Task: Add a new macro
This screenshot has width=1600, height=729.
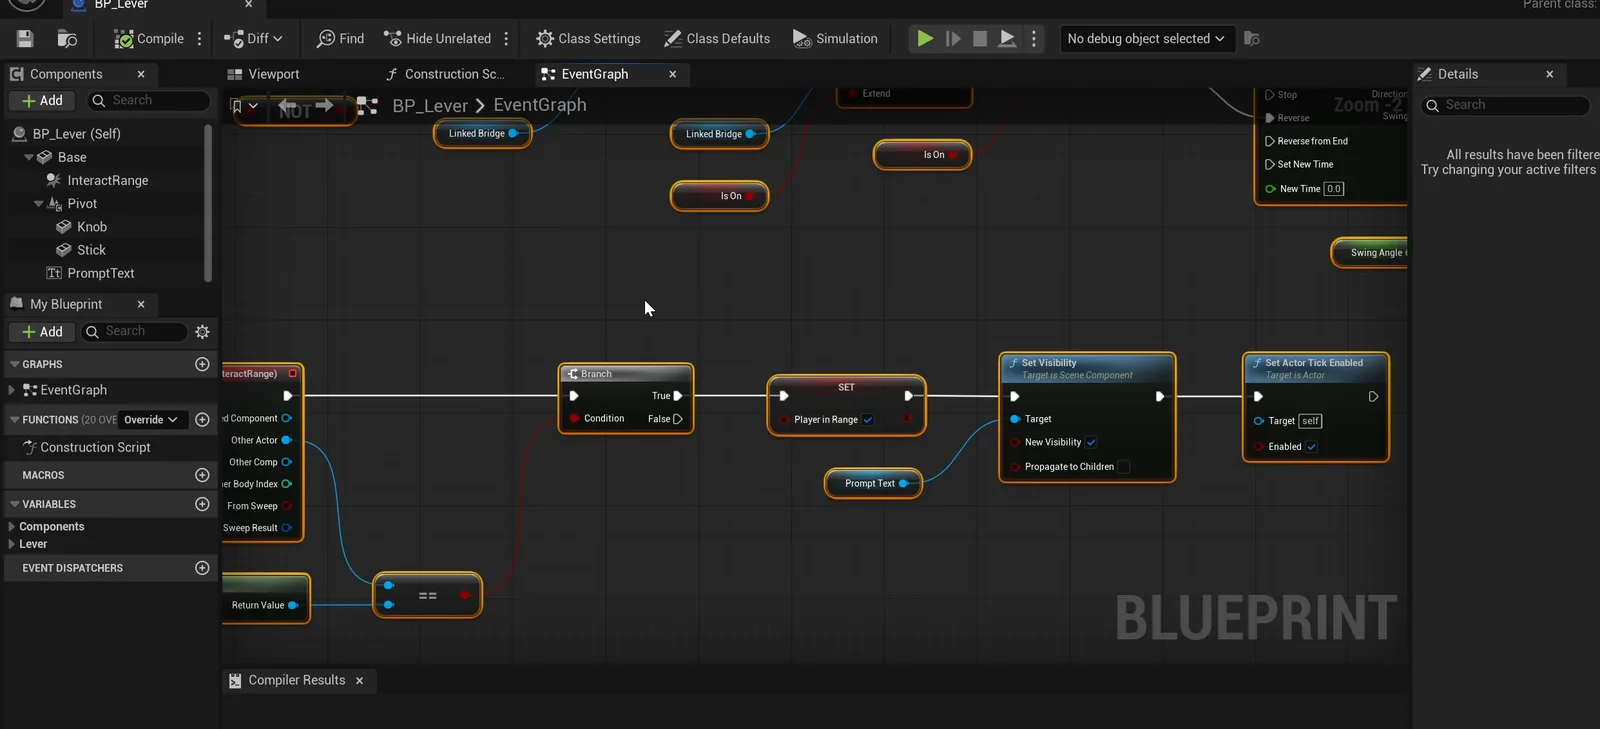Action: point(202,475)
